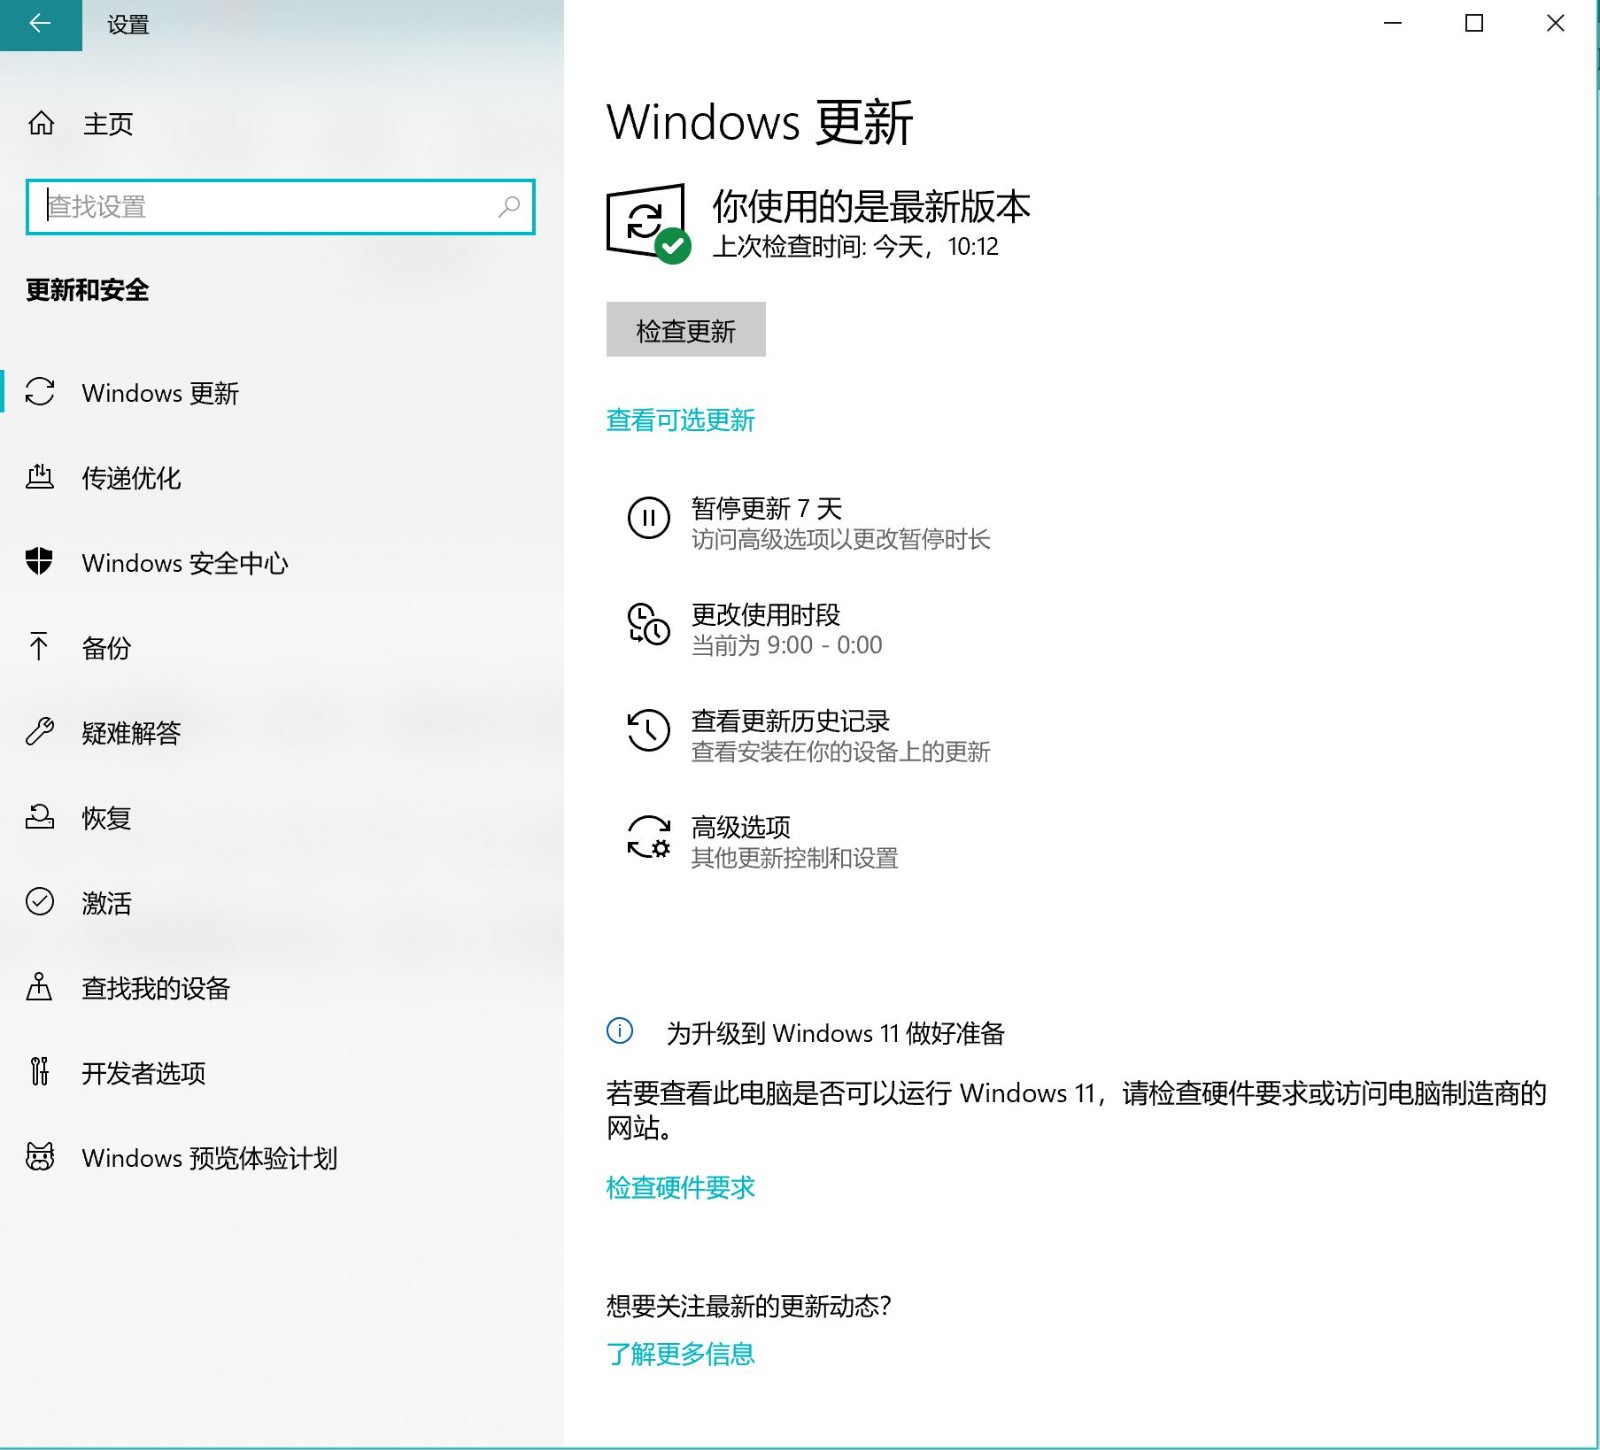Click the 开发者选项 tools icon
Viewport: 1600px width, 1450px height.
(40, 1072)
